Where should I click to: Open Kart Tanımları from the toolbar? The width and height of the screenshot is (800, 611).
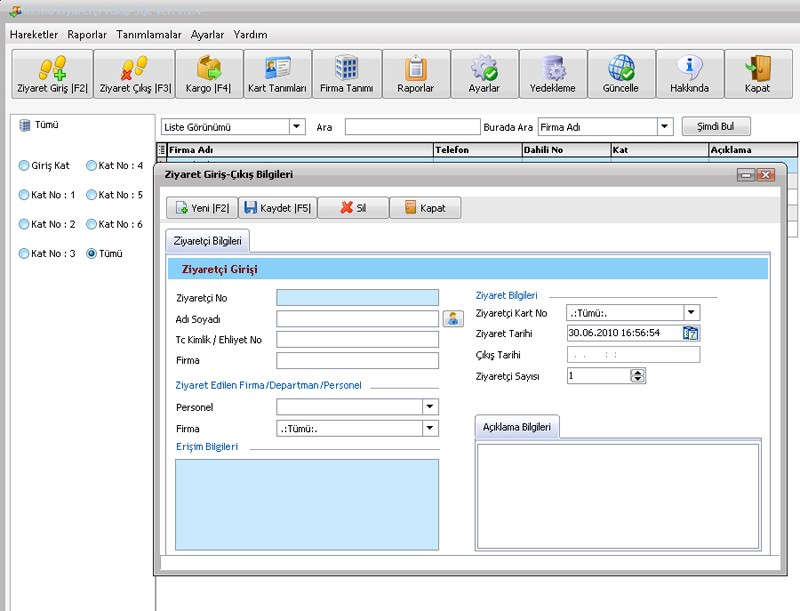[278, 74]
